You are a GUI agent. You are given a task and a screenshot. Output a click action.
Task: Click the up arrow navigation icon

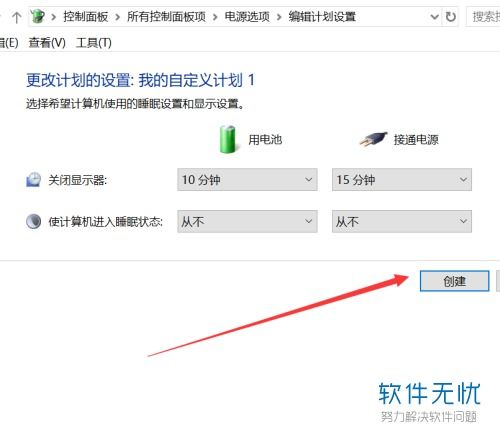16,17
